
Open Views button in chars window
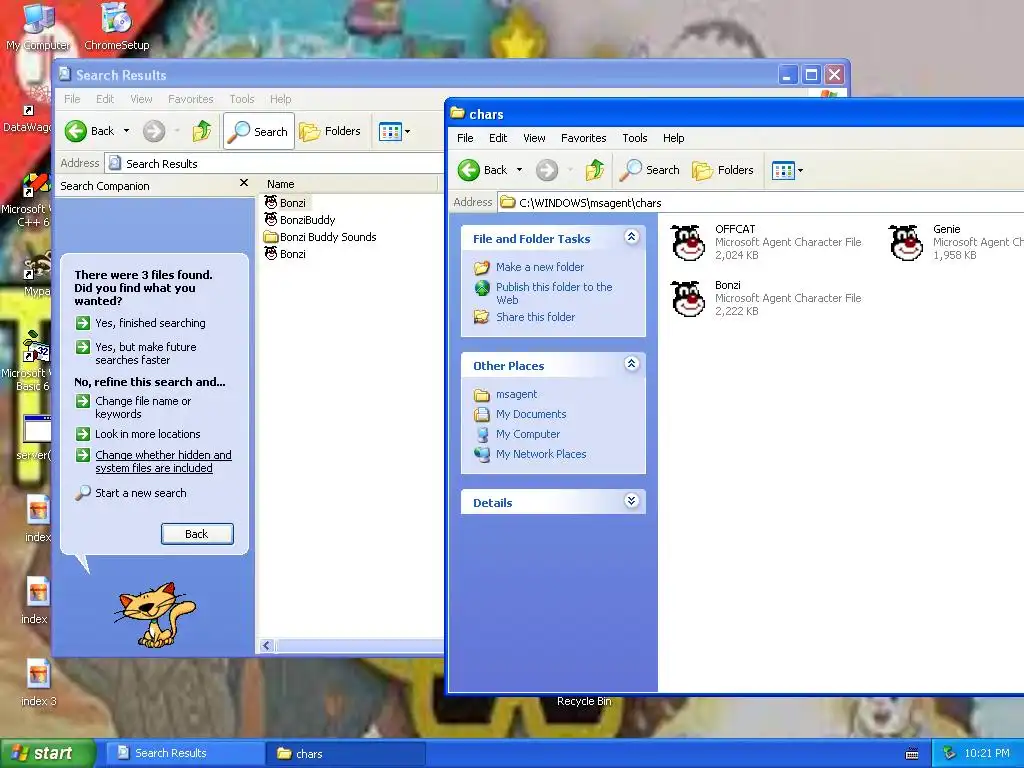pos(782,170)
